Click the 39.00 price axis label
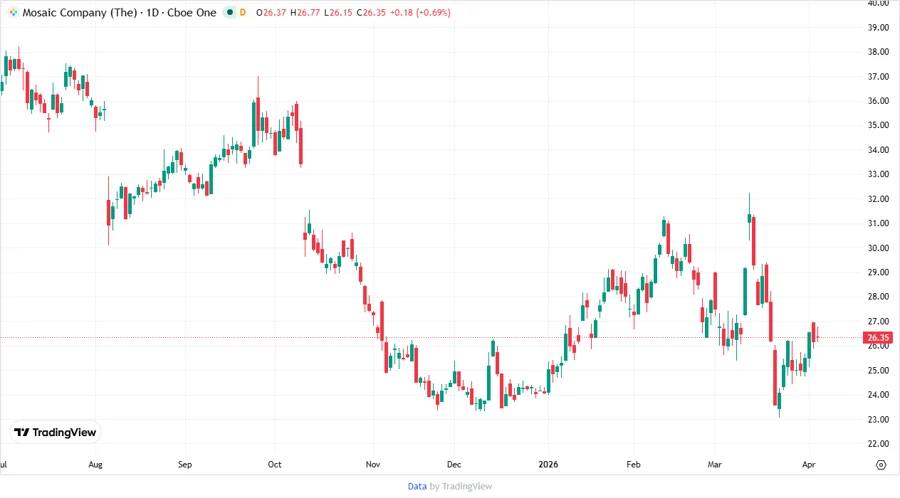The width and height of the screenshot is (900, 498). [878, 27]
